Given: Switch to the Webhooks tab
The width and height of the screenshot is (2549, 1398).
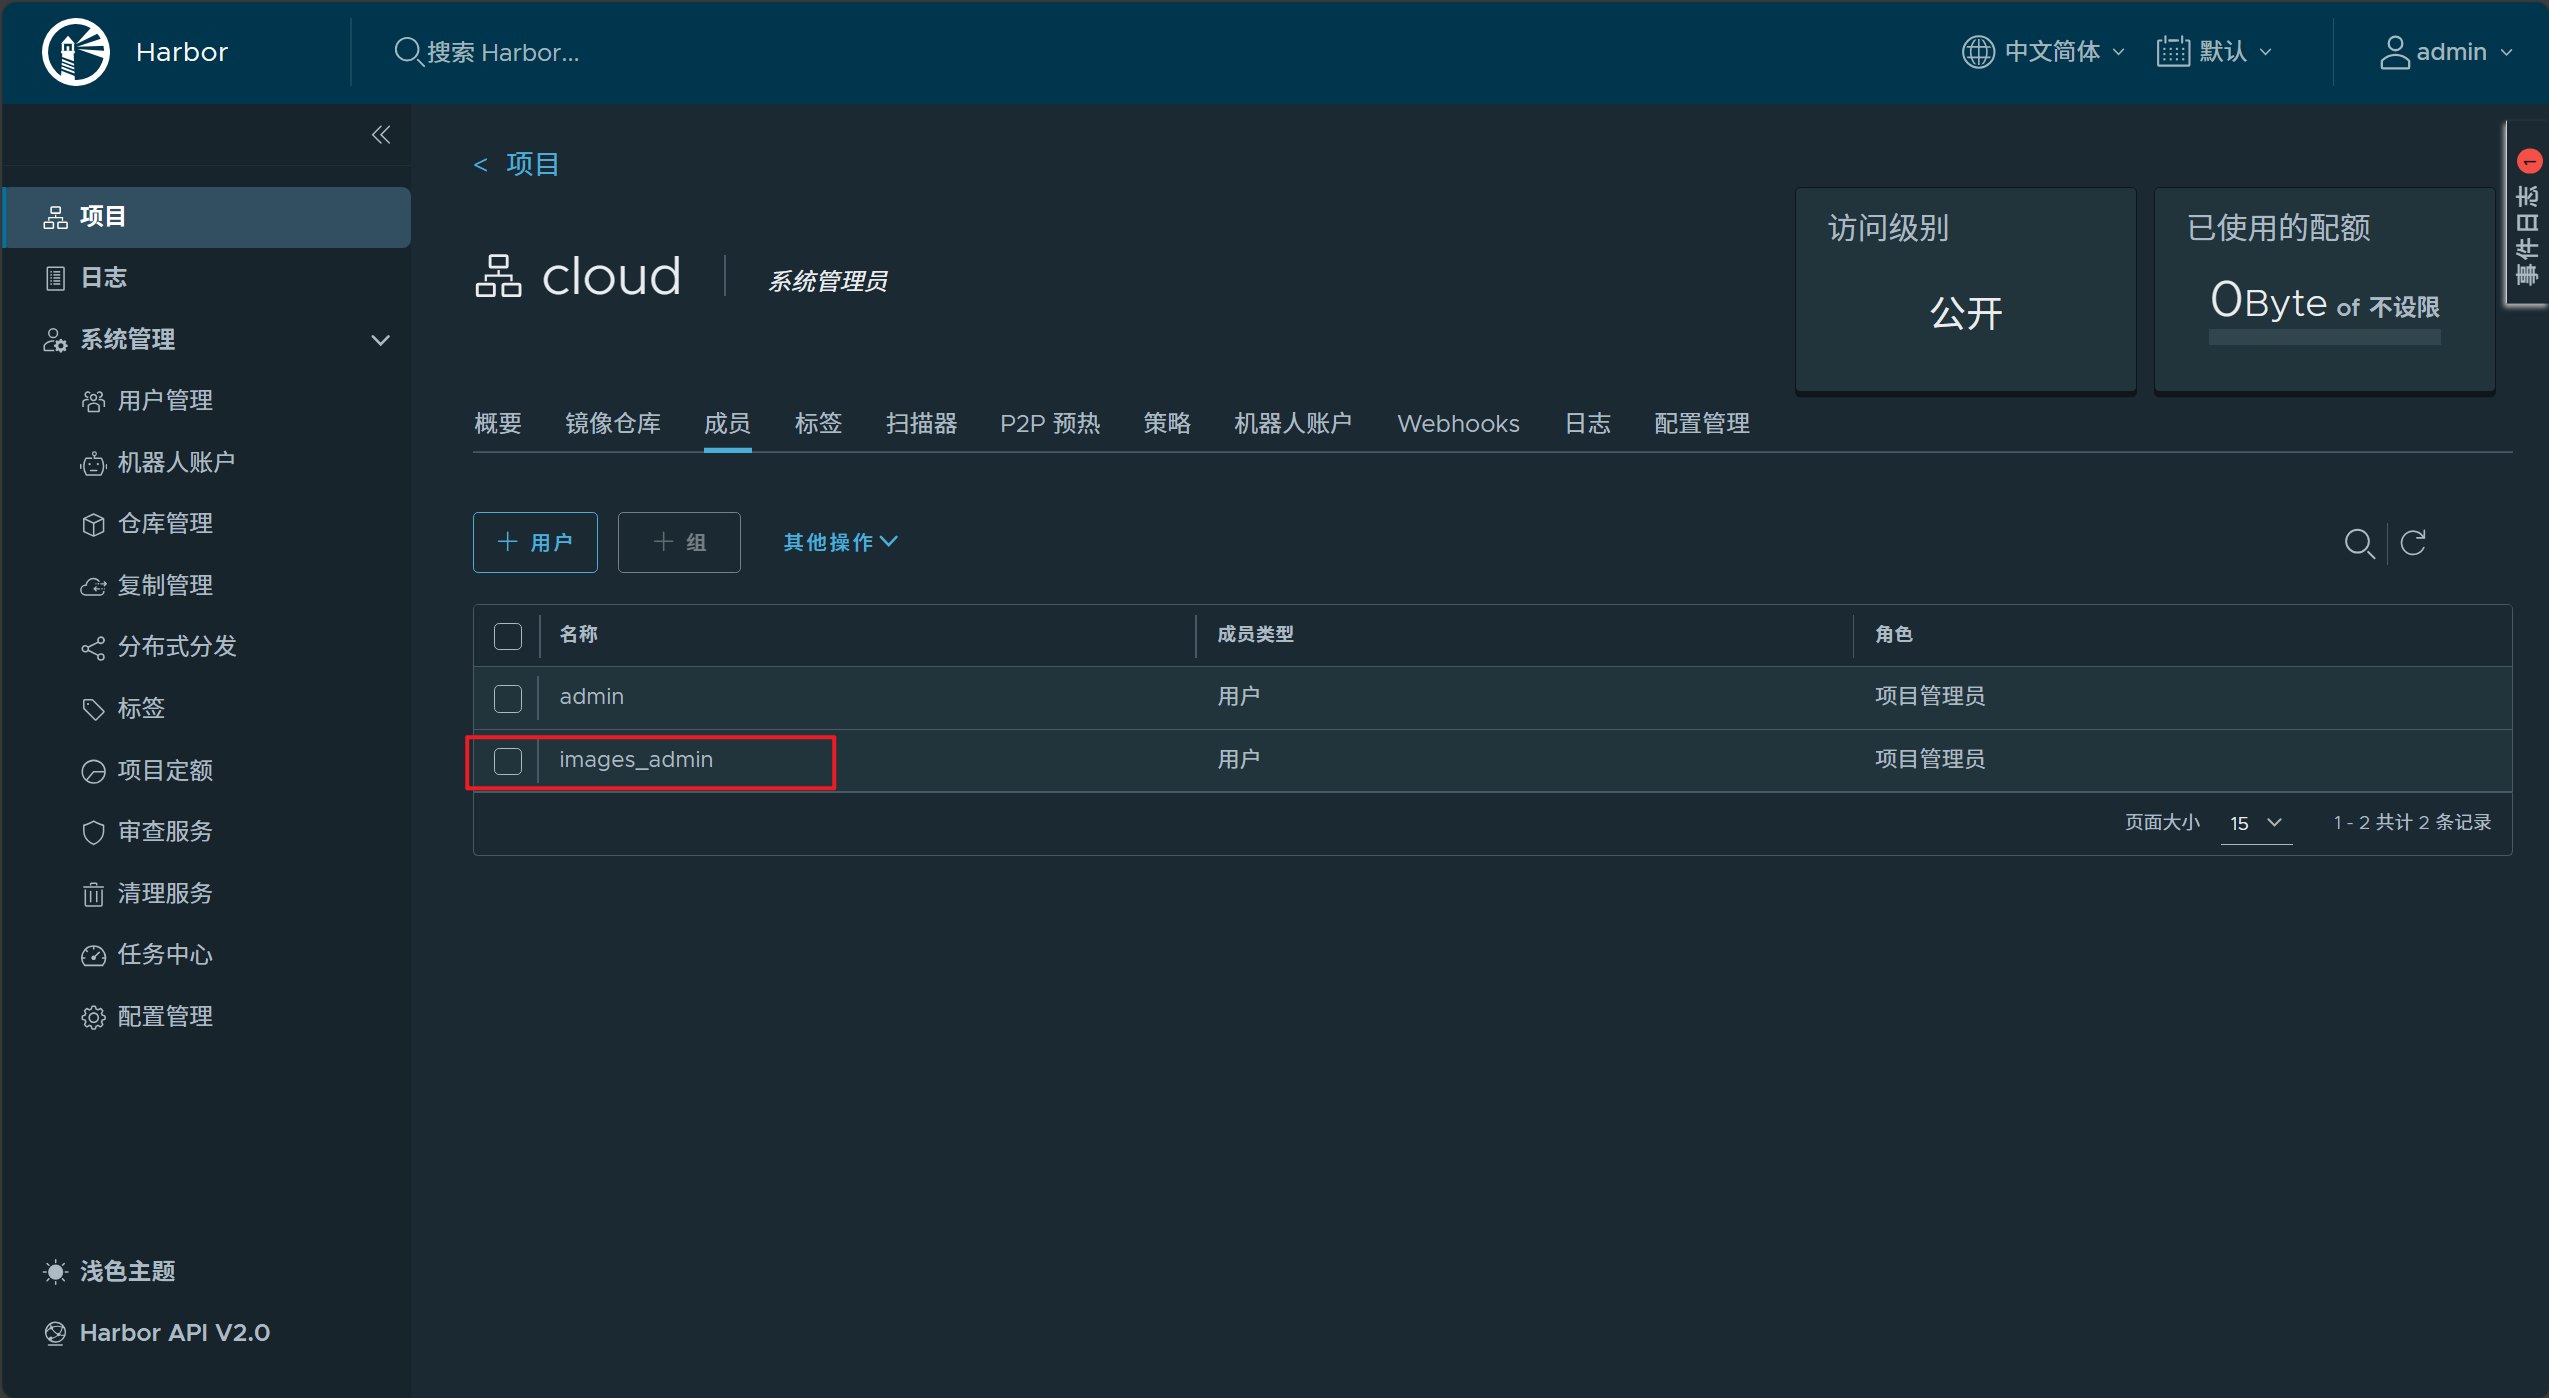Looking at the screenshot, I should (x=1457, y=424).
